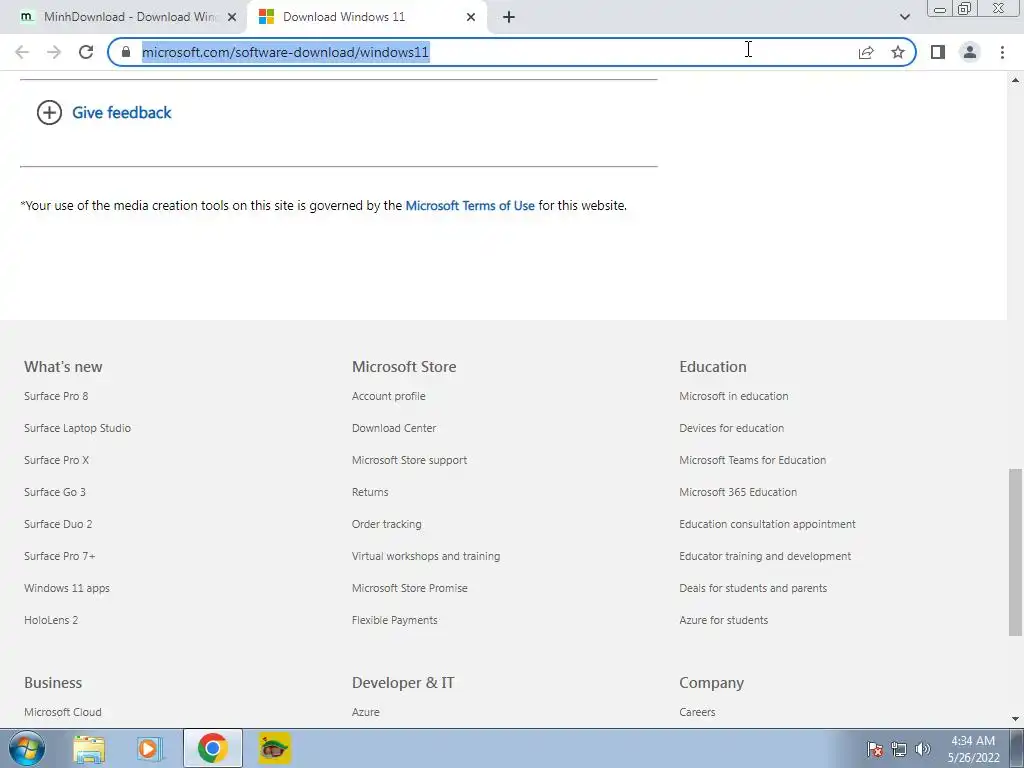Open network tray icon
This screenshot has width=1024, height=768.
pos(899,749)
